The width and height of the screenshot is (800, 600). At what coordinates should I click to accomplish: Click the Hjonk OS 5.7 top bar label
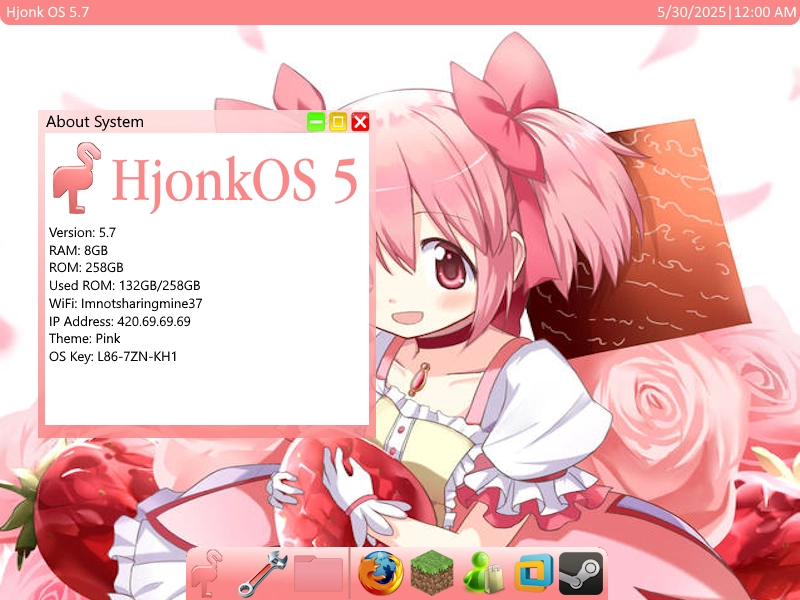[47, 12]
